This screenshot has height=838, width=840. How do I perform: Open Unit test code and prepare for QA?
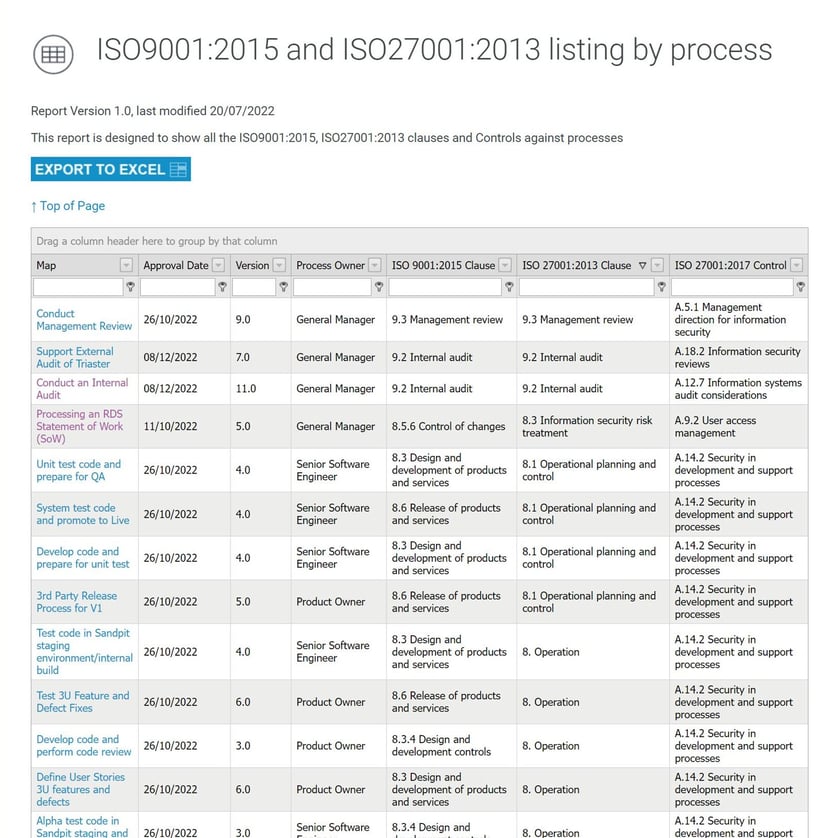click(79, 470)
